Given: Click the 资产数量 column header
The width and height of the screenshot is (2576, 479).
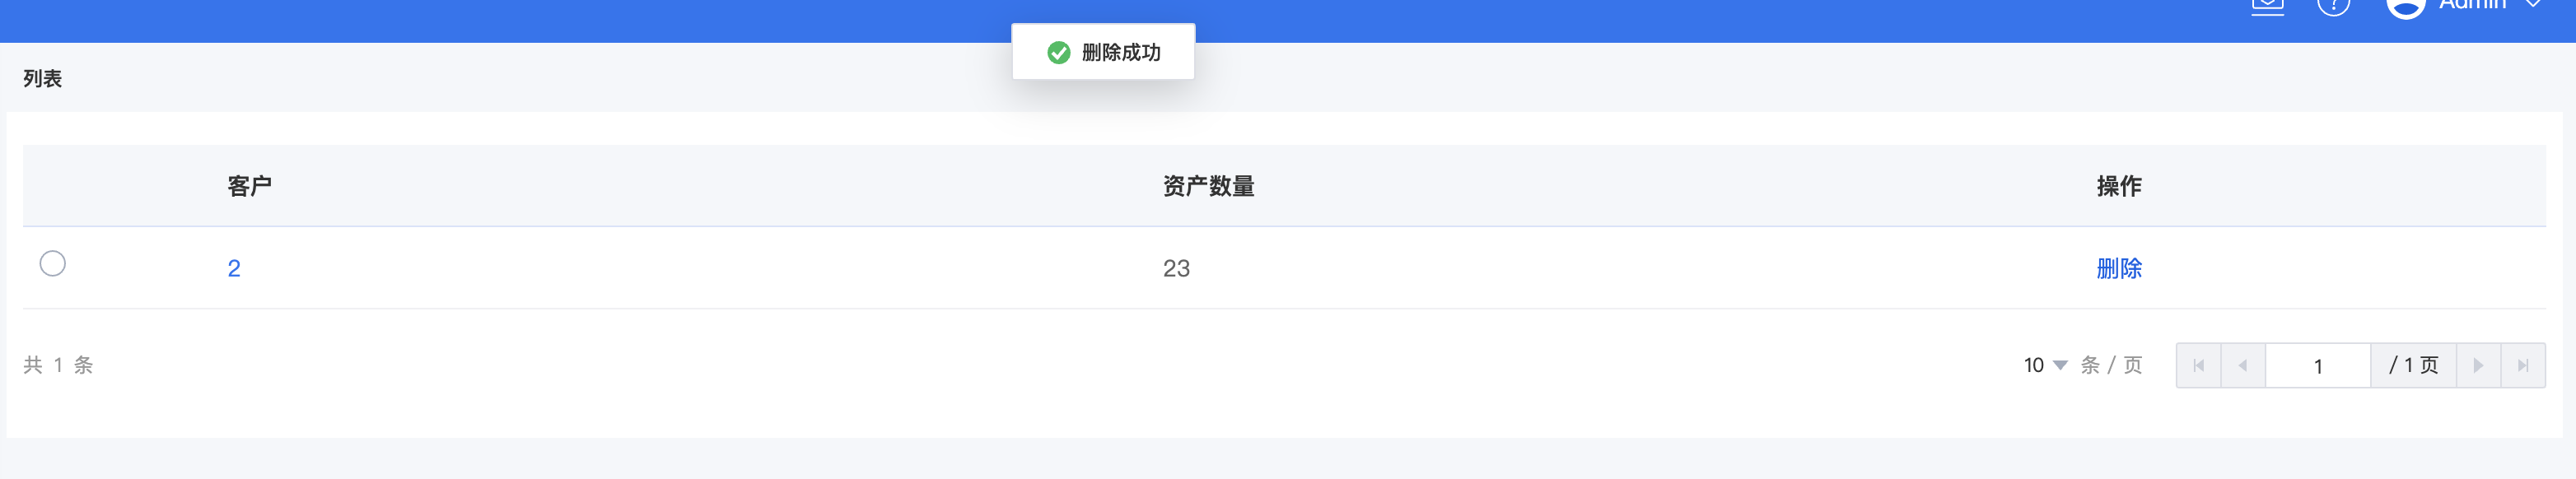Looking at the screenshot, I should pos(1208,186).
